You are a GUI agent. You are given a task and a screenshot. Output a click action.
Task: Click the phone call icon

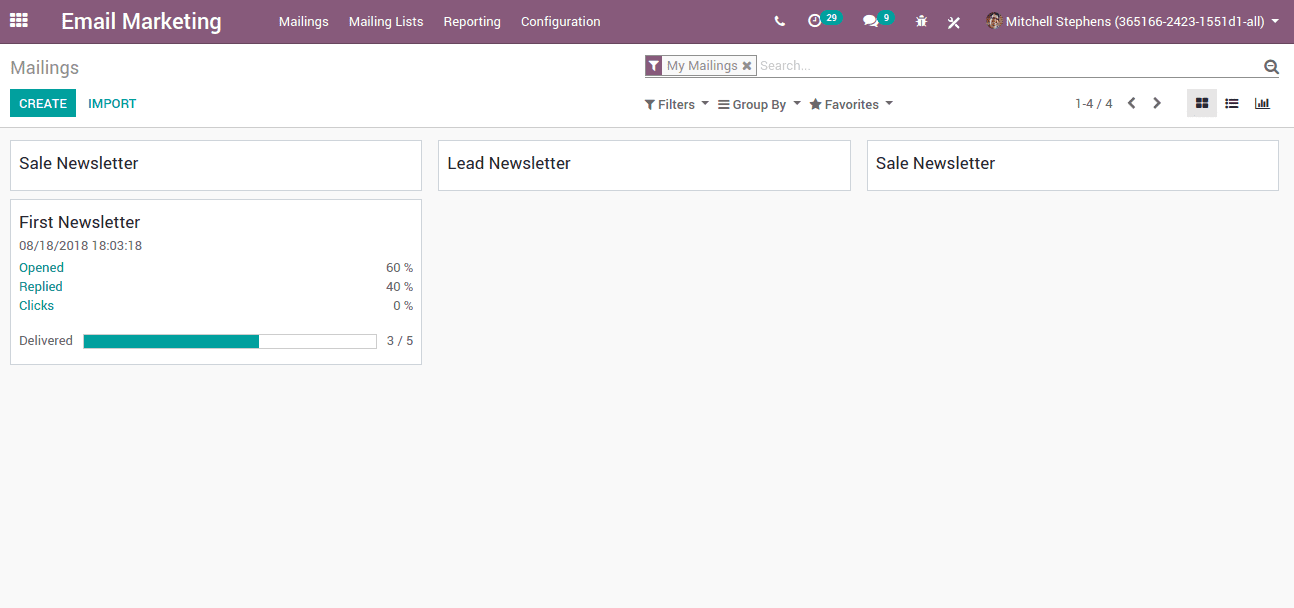tap(780, 21)
